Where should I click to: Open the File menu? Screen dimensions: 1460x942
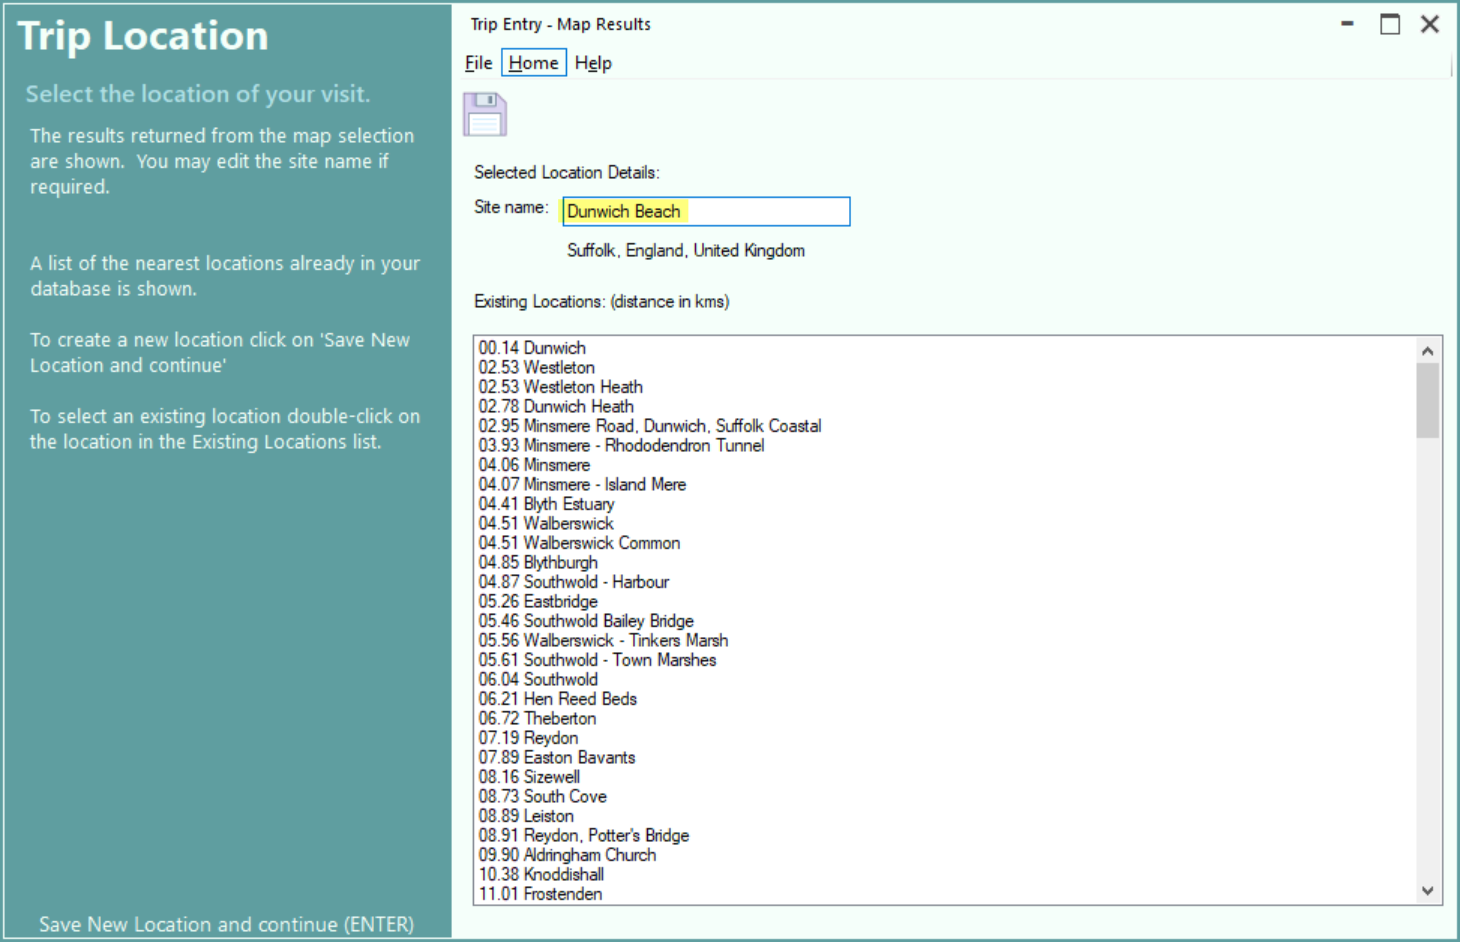(x=479, y=63)
